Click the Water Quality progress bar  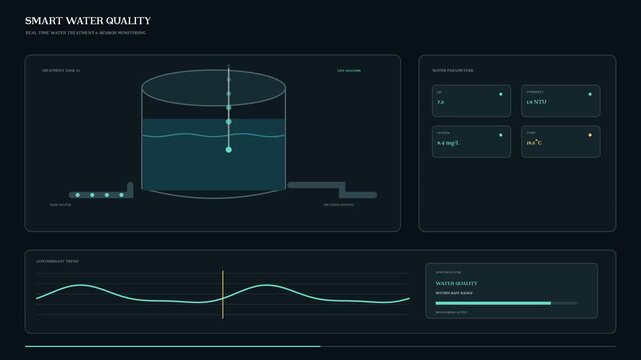point(507,303)
